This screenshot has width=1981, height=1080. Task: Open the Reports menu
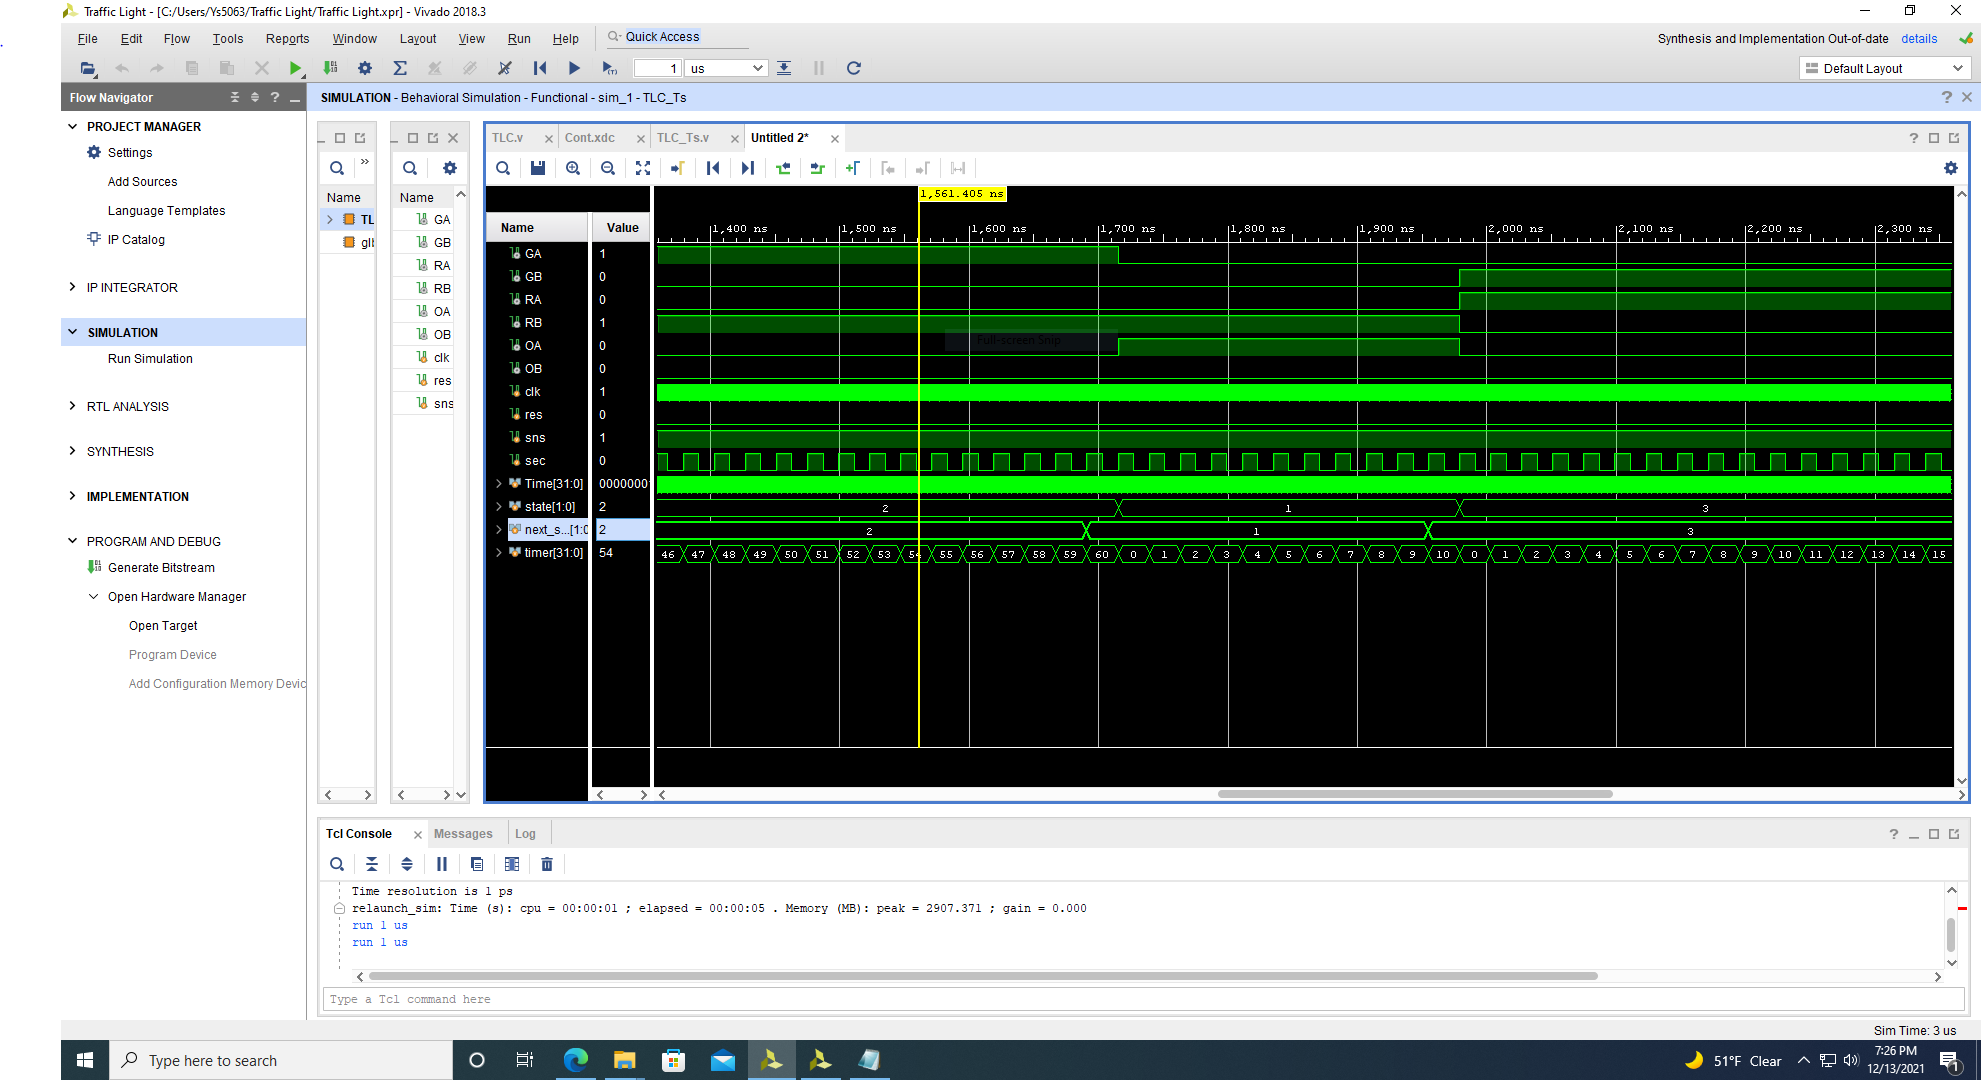pyautogui.click(x=287, y=38)
